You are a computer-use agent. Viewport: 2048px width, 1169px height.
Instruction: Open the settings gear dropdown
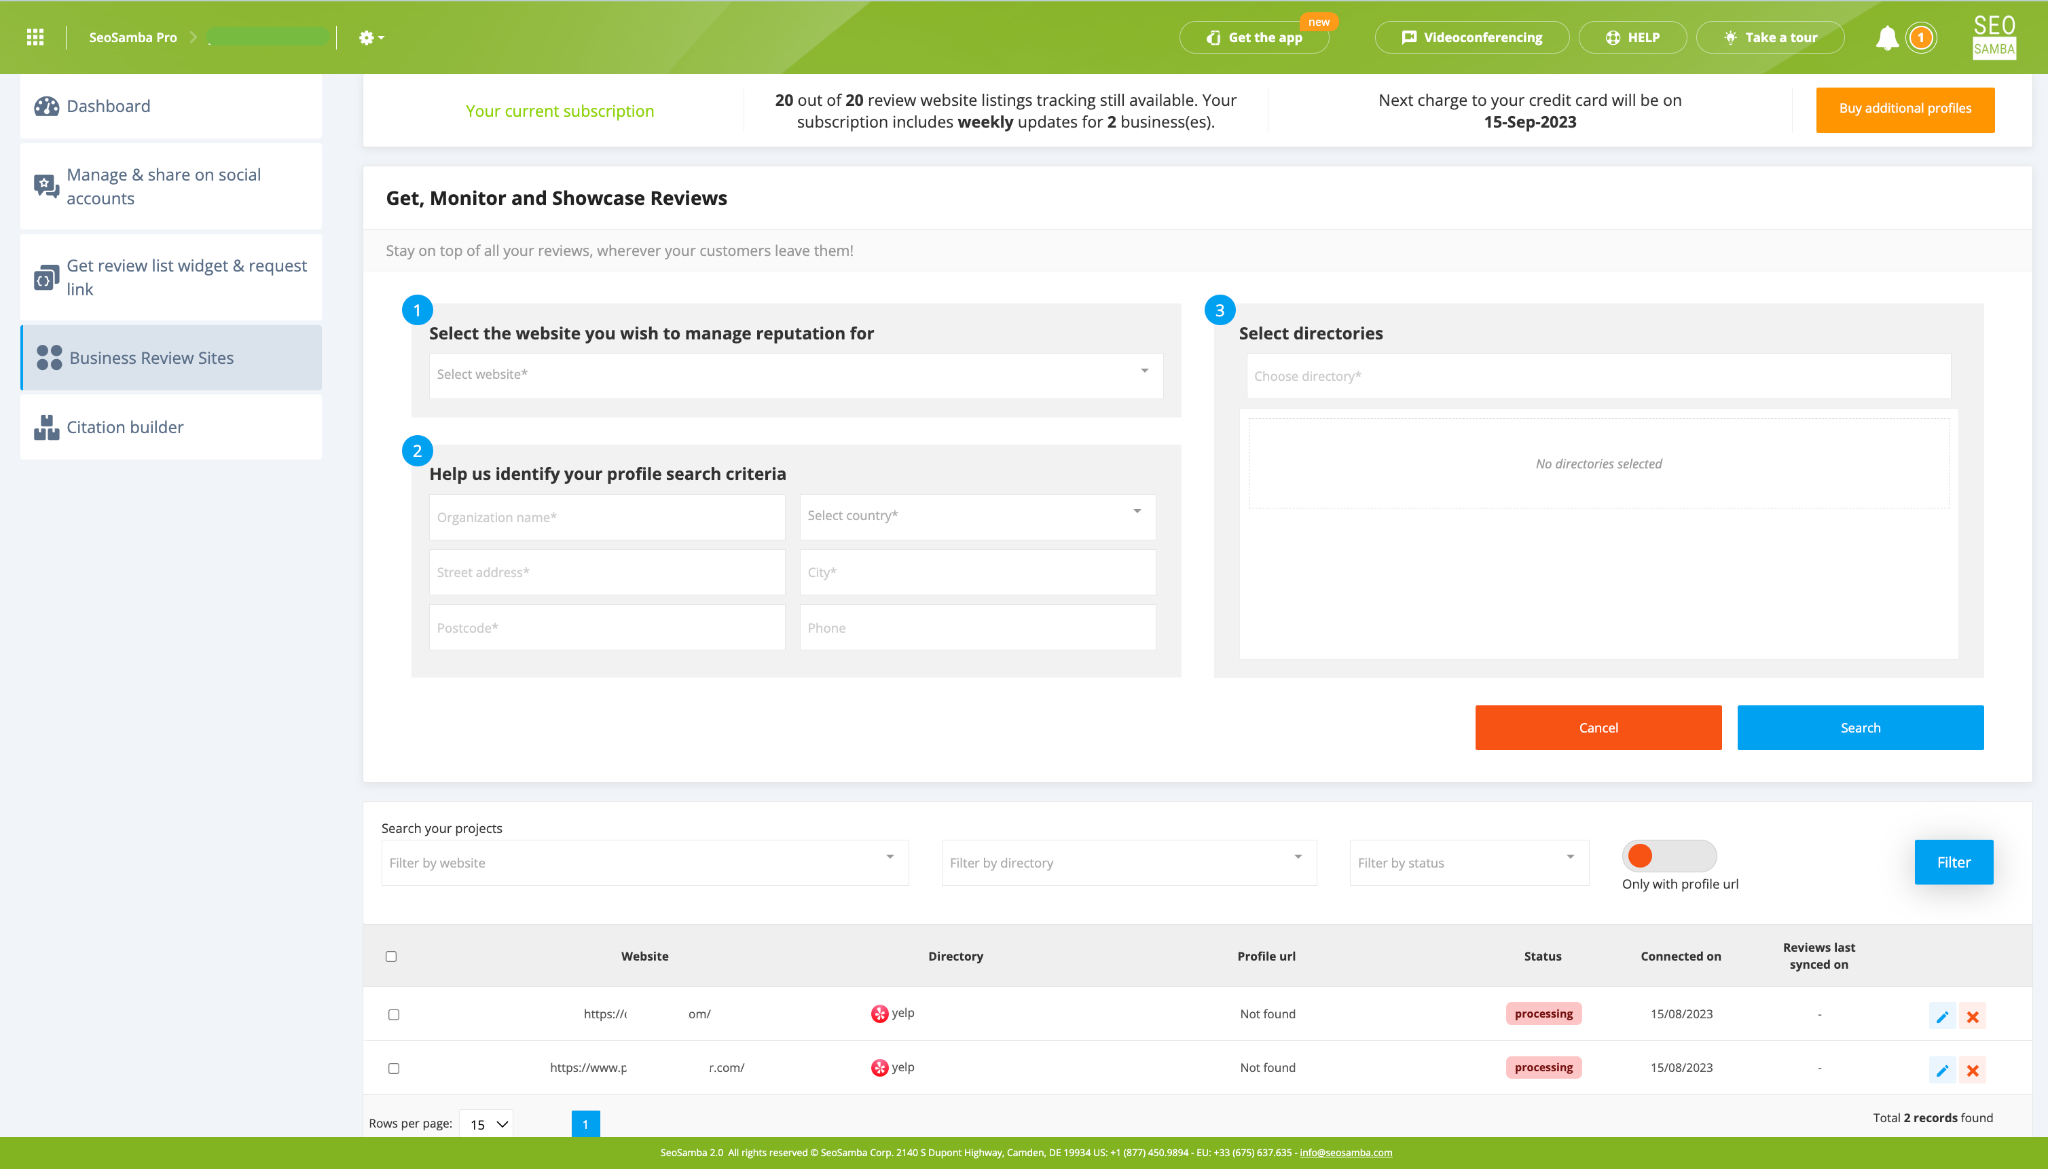[371, 37]
